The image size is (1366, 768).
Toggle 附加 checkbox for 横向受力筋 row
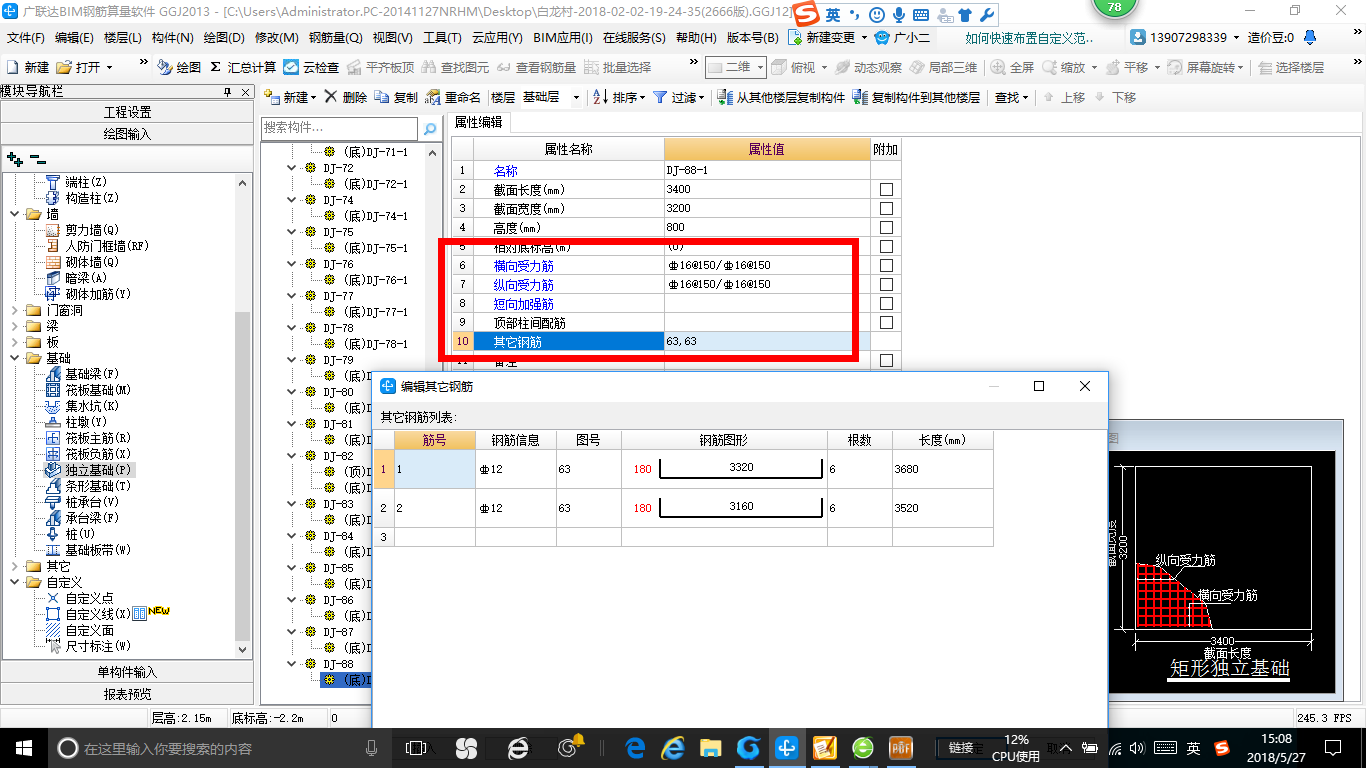point(886,265)
